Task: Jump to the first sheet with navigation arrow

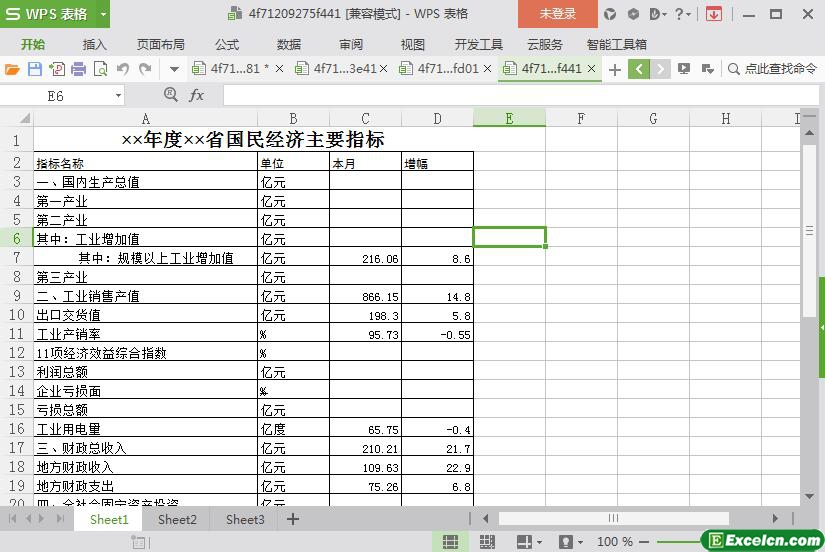Action: pyautogui.click(x=13, y=519)
